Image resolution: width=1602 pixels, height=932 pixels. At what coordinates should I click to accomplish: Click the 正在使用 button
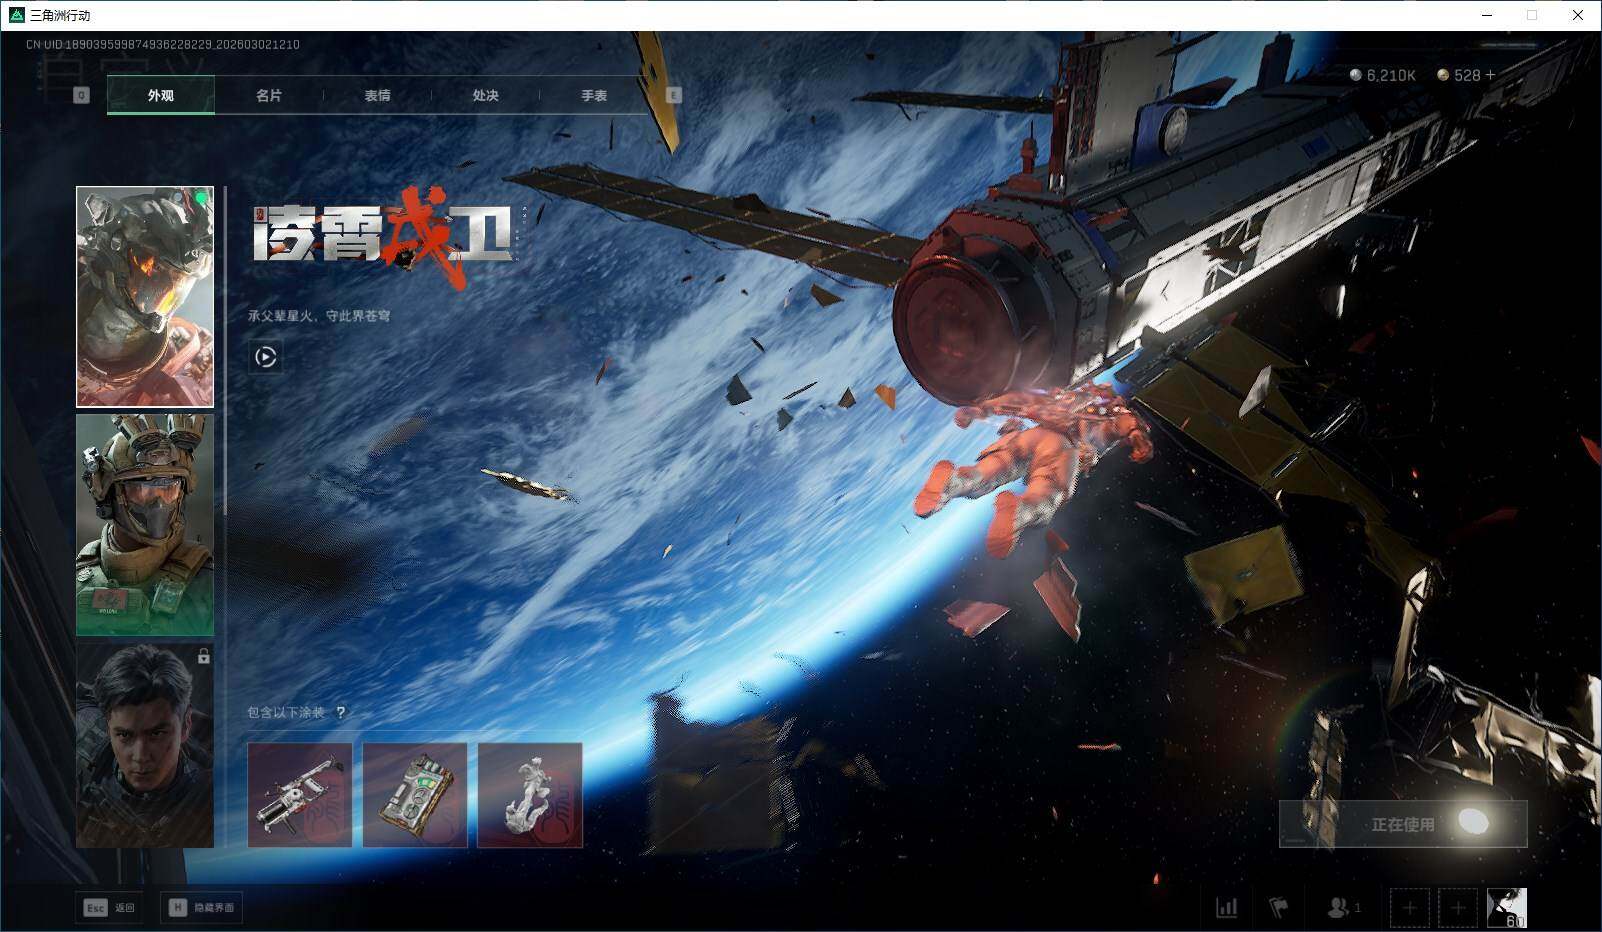pos(1403,824)
